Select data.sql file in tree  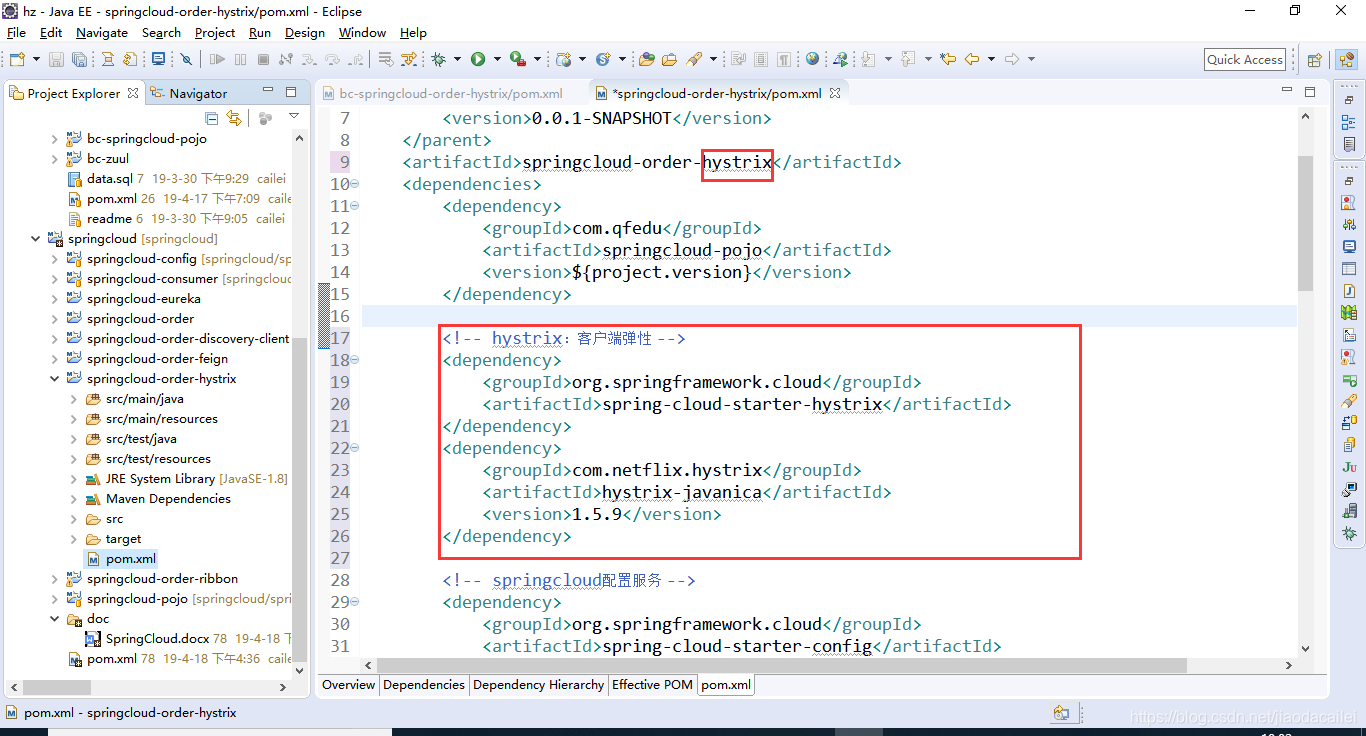coord(109,179)
